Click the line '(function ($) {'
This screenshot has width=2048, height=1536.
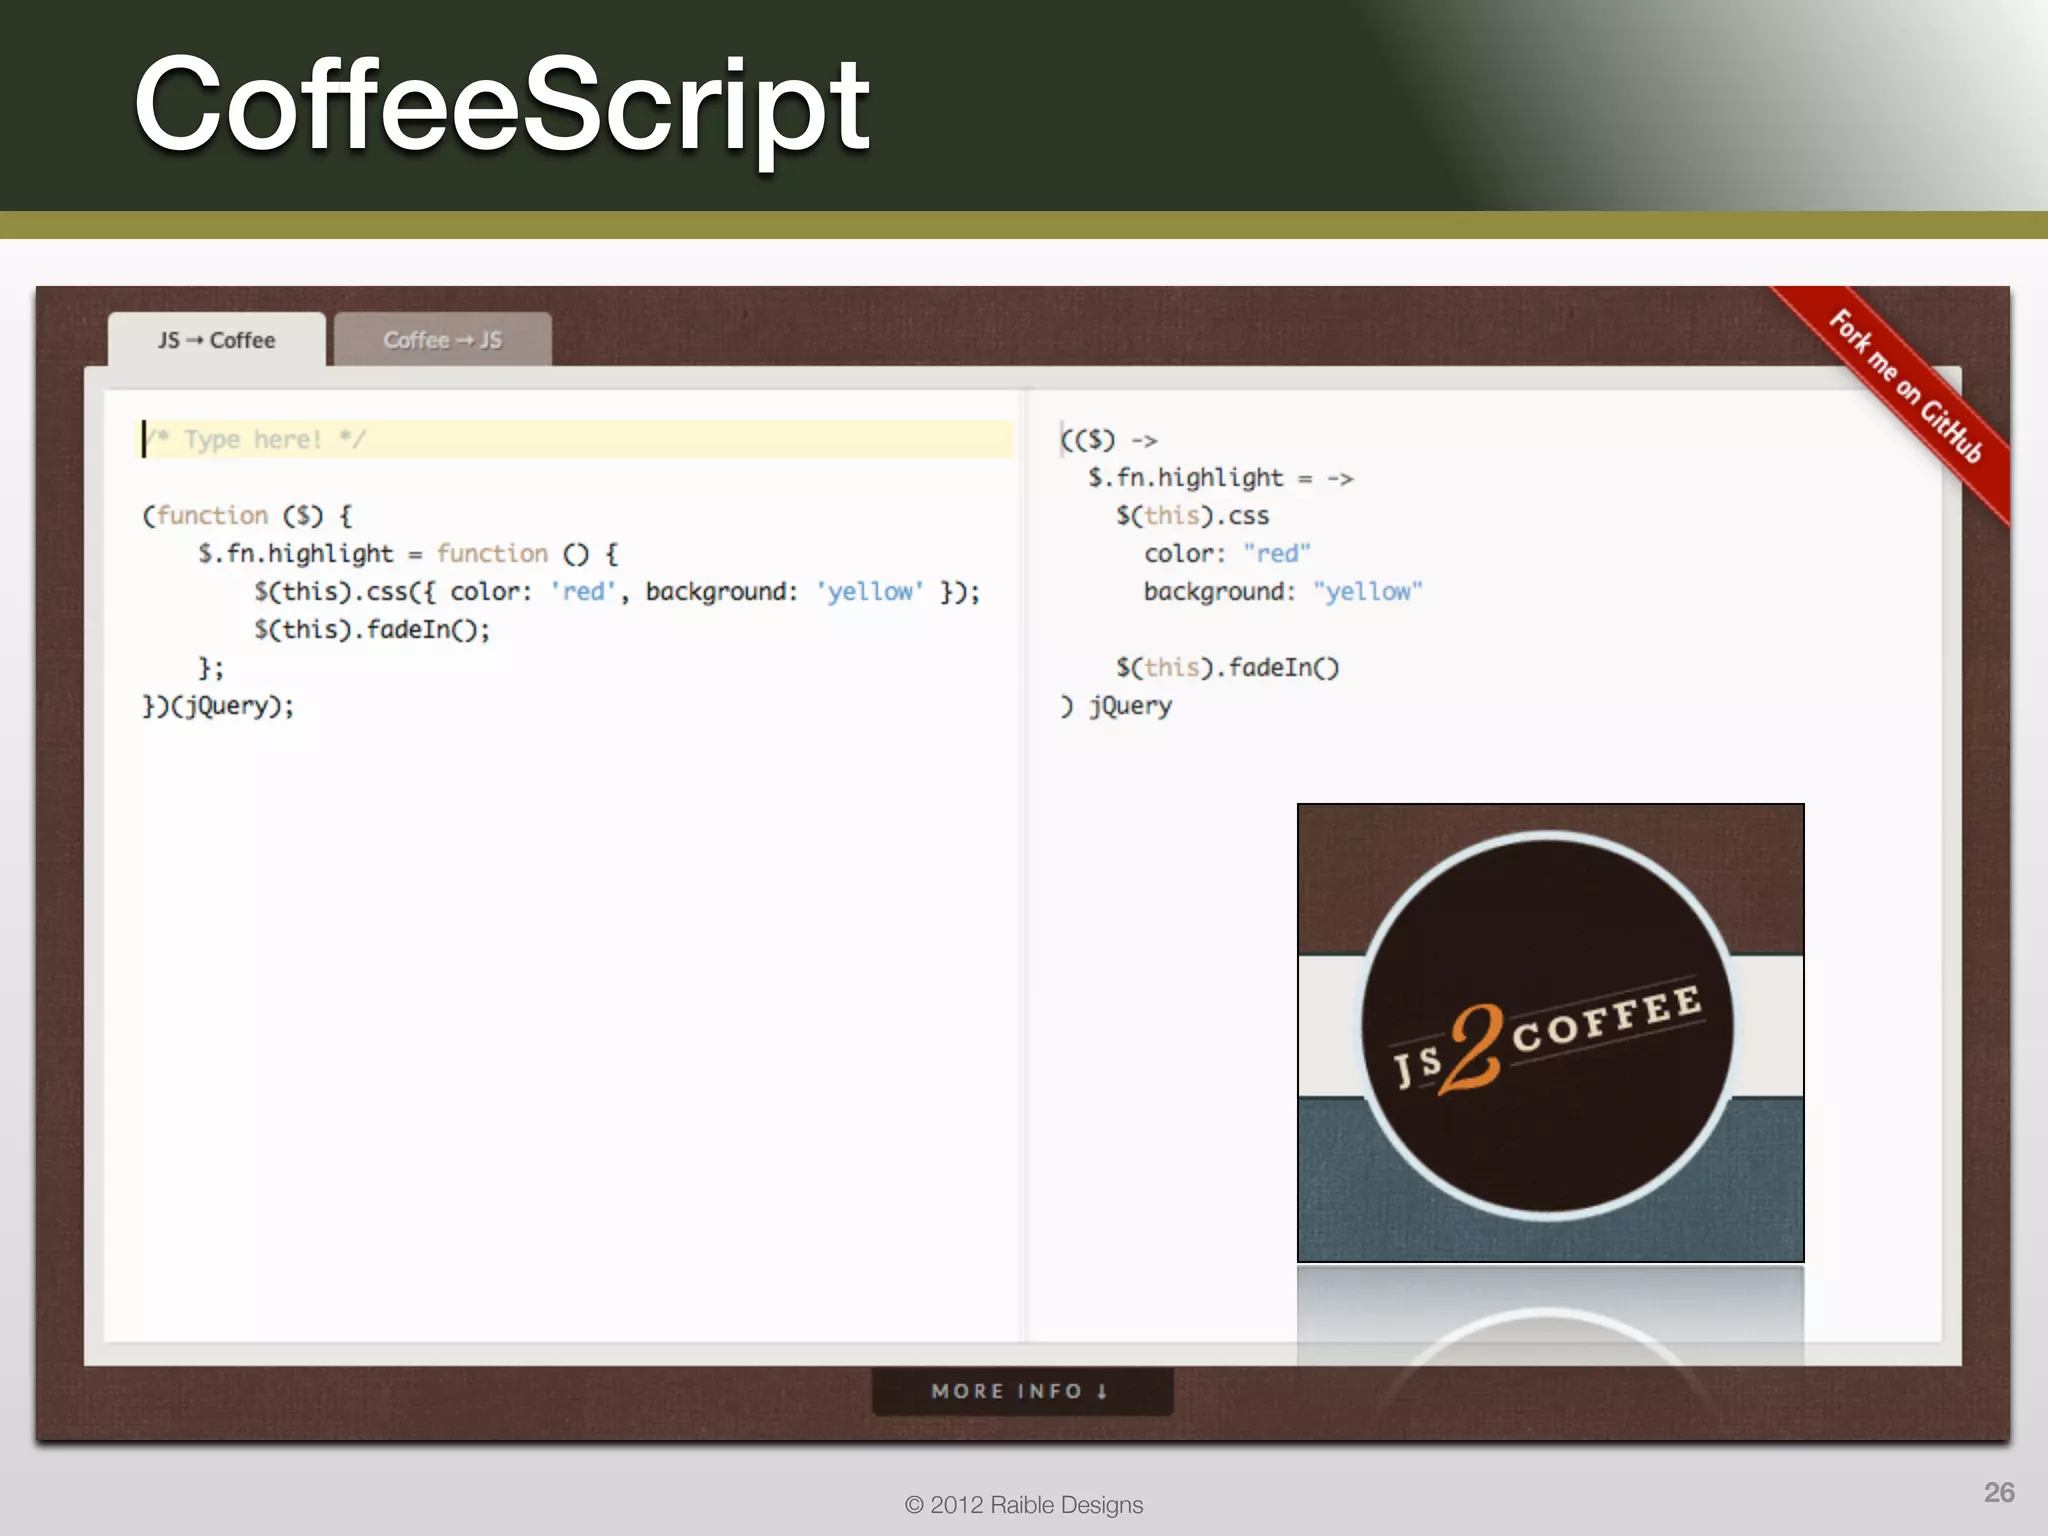coord(247,516)
